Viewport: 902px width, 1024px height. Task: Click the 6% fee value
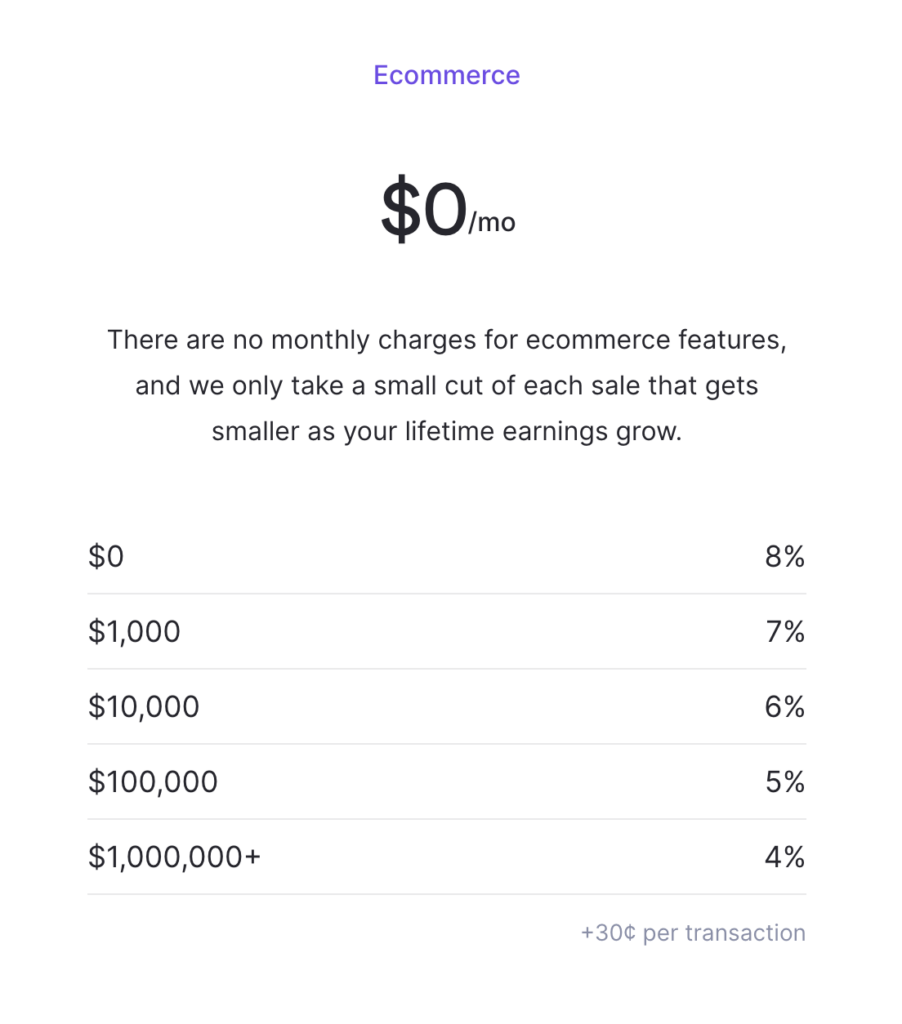point(785,707)
